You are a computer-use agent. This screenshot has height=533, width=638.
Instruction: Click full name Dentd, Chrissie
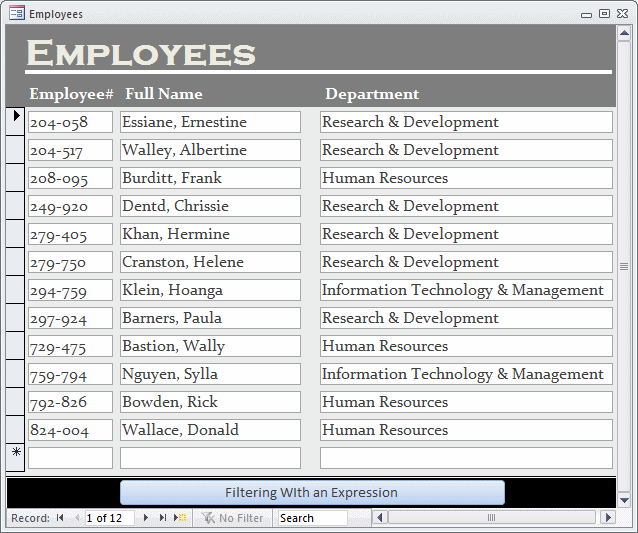click(210, 206)
